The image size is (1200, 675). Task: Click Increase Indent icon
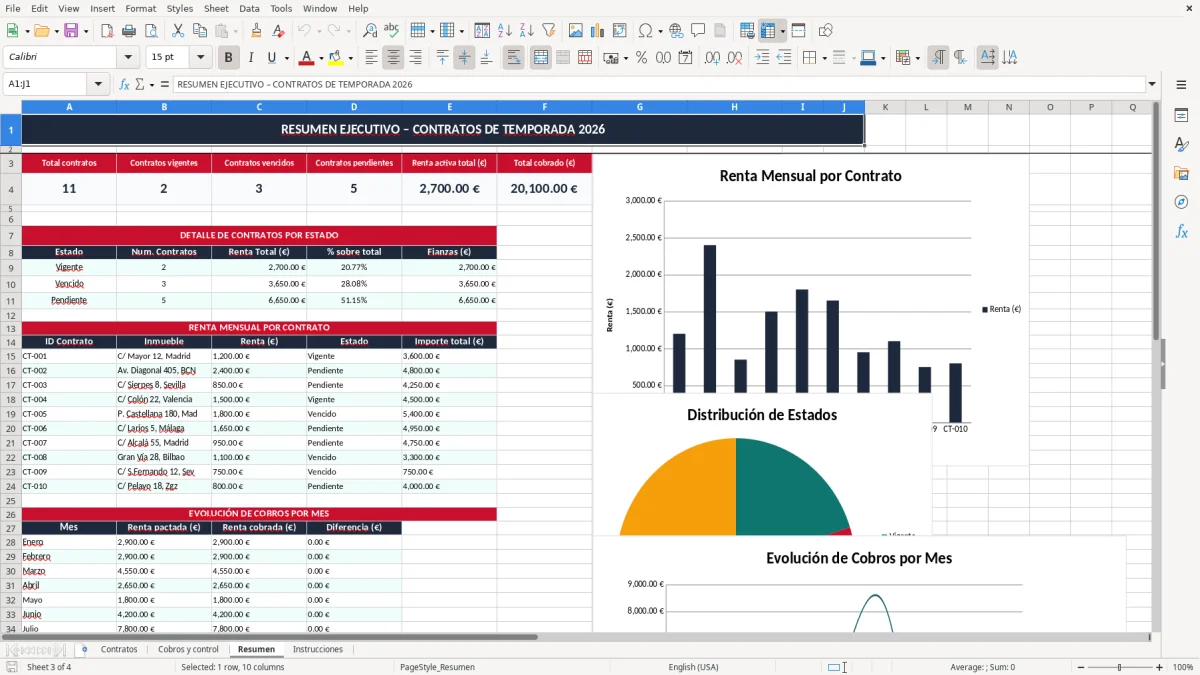[x=762, y=58]
